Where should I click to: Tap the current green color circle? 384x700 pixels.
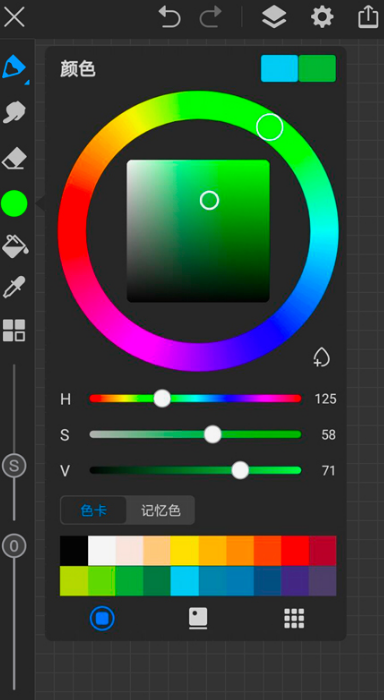pos(14,204)
